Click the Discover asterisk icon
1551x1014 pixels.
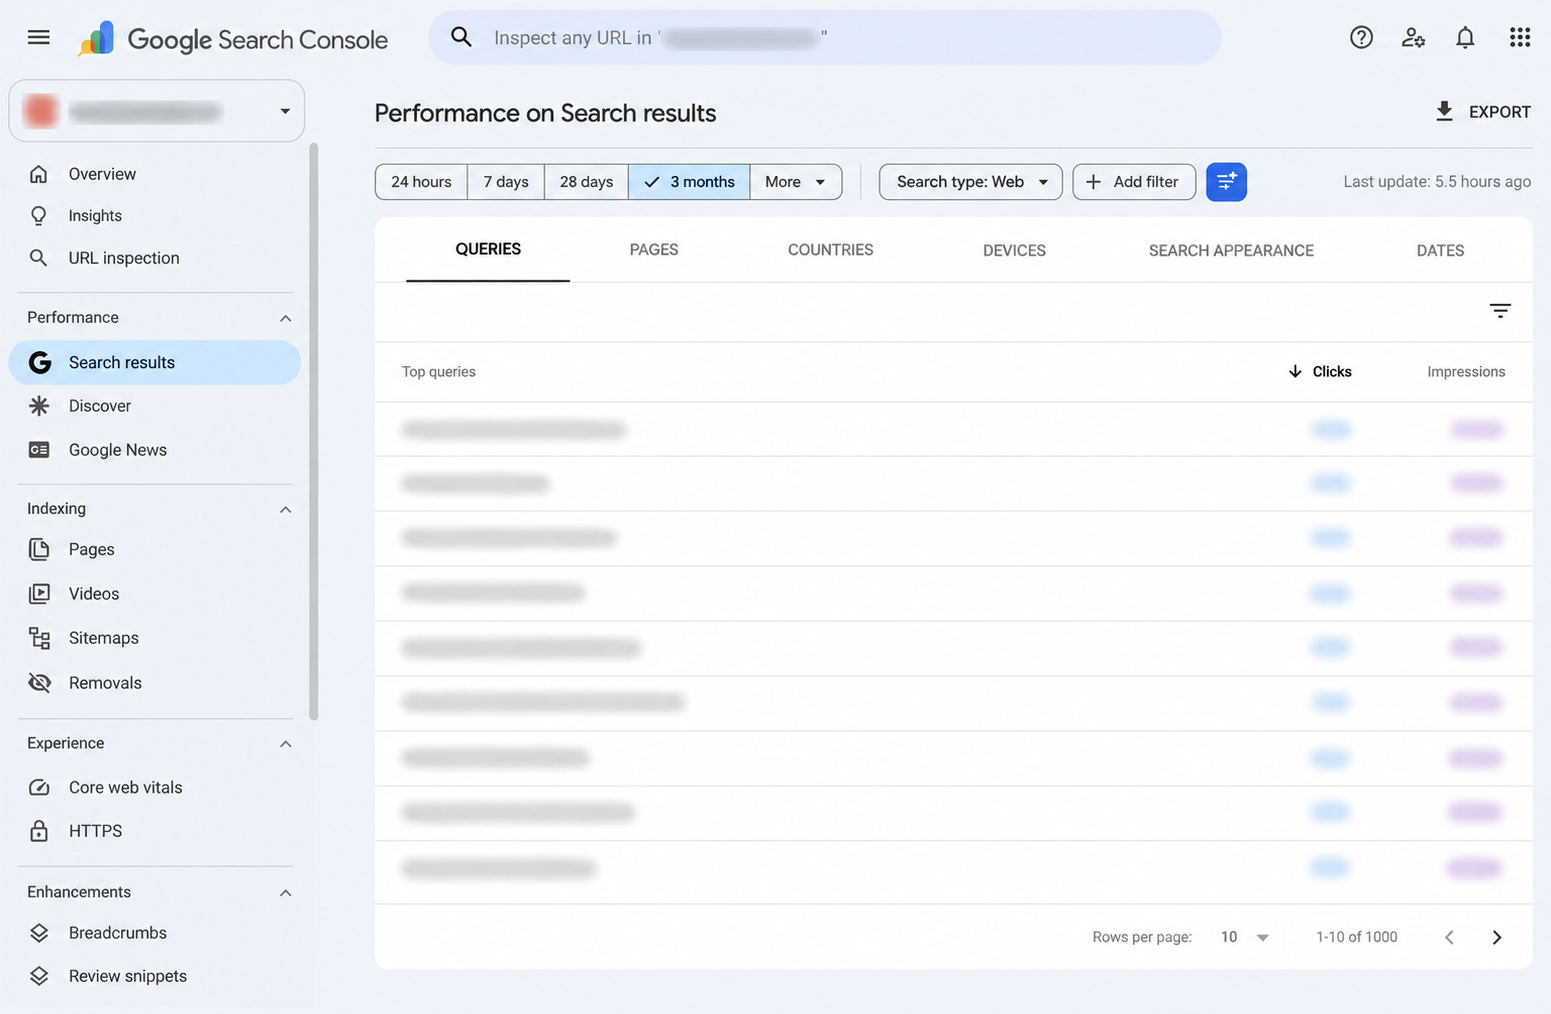39,406
